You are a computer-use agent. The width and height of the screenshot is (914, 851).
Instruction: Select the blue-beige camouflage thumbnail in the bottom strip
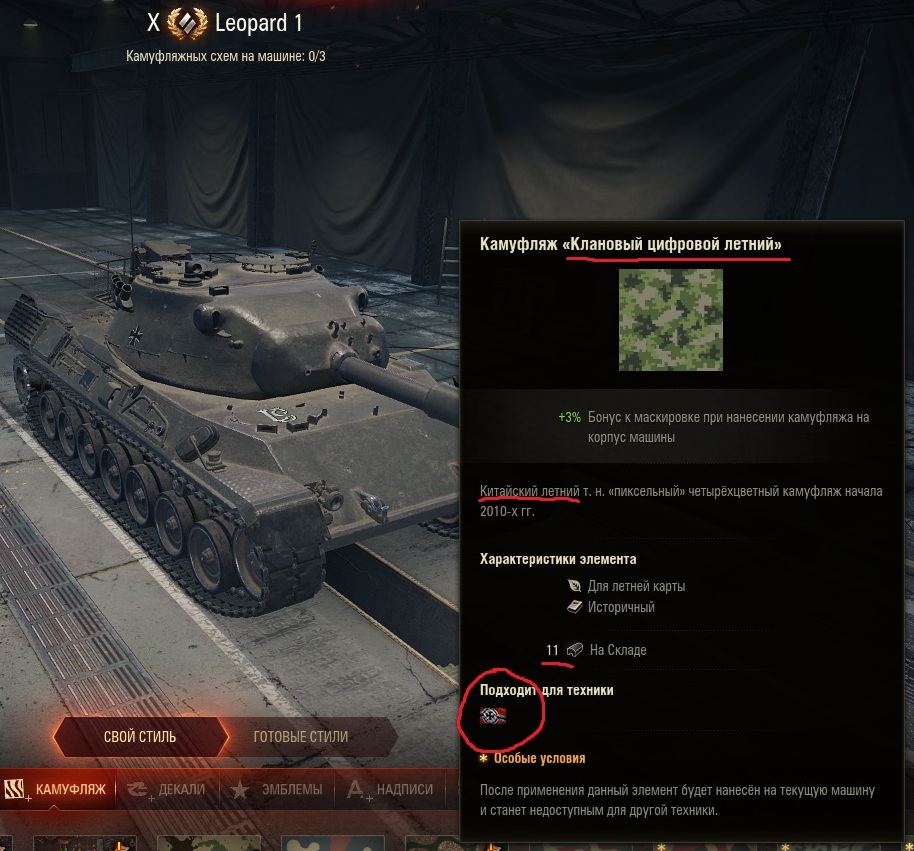tap(332, 843)
